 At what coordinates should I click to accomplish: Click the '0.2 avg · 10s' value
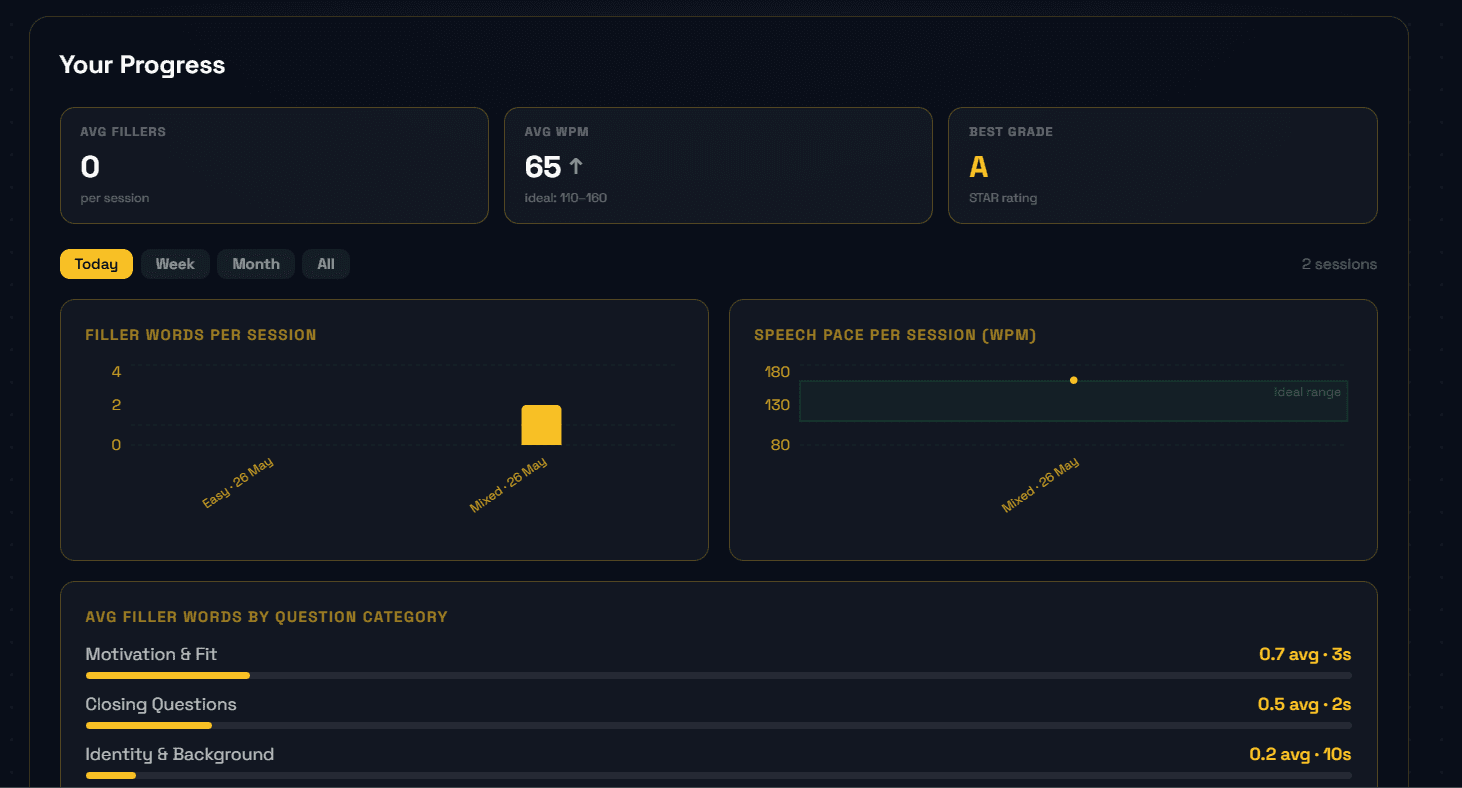tap(1300, 754)
